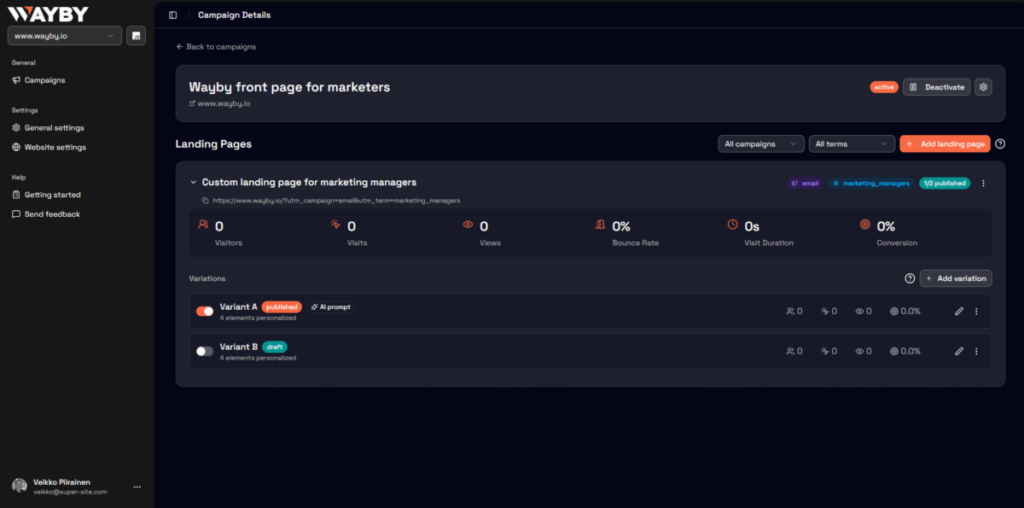The image size is (1024, 508).
Task: Open Getting started help page
Action: pos(46,195)
